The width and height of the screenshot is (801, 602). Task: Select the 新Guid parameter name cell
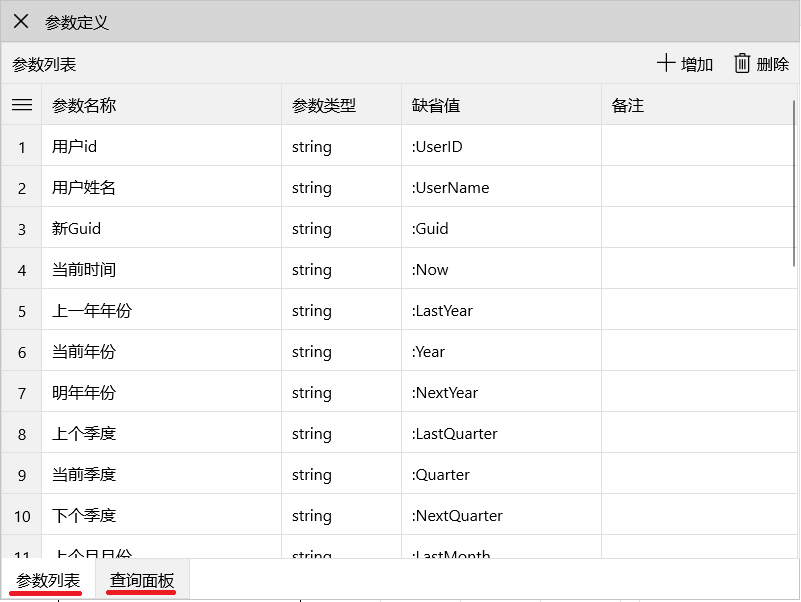click(161, 228)
